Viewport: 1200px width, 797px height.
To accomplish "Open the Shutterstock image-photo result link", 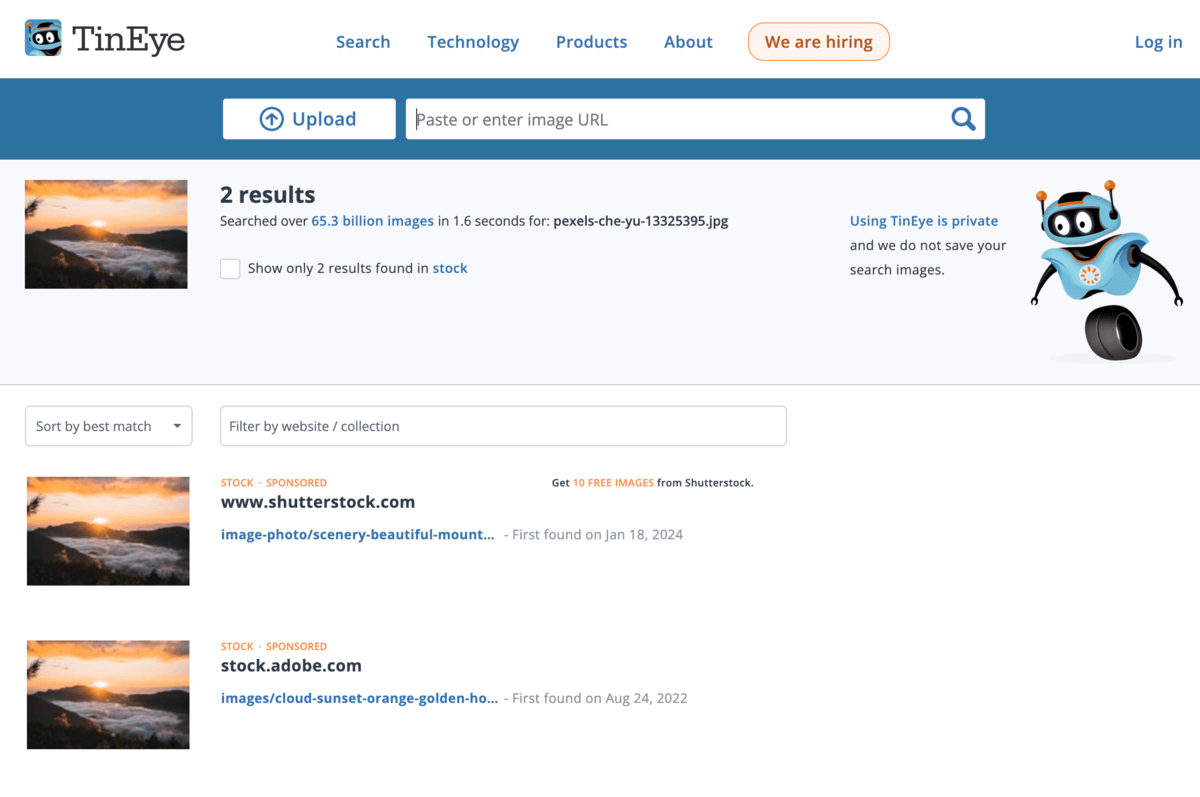I will tap(357, 534).
